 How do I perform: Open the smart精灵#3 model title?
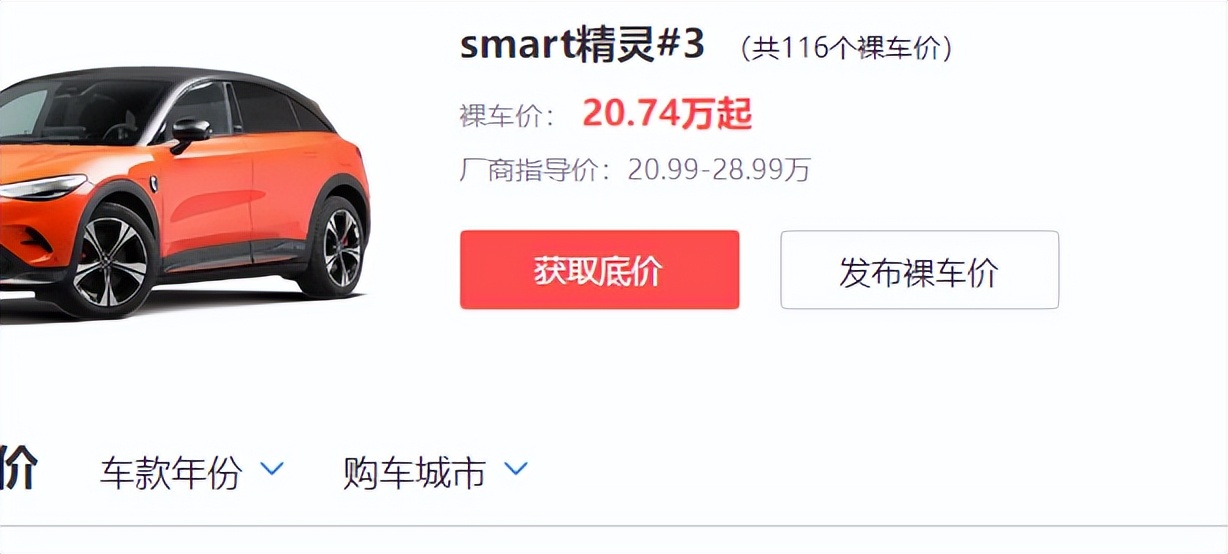[x=582, y=45]
